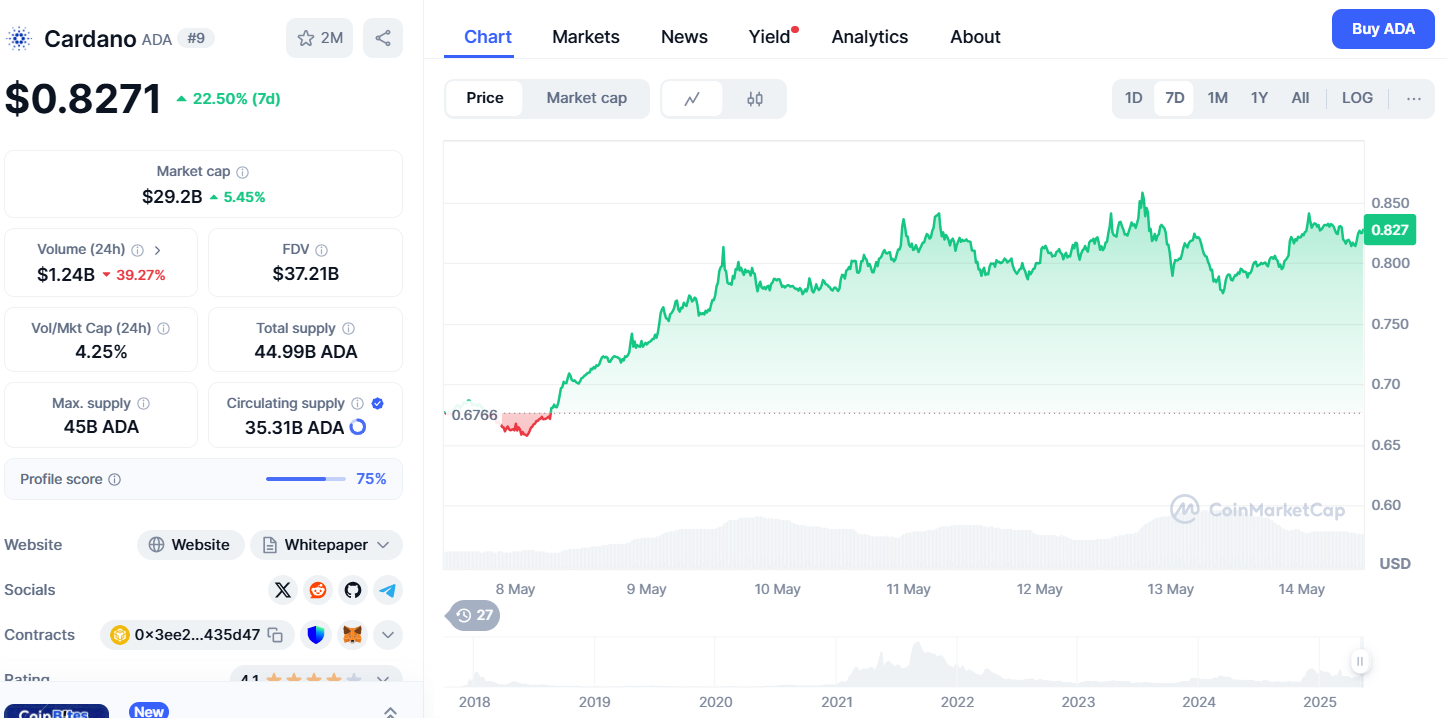Toggle chart to Market cap view
Image resolution: width=1447 pixels, height=718 pixels.
(587, 98)
